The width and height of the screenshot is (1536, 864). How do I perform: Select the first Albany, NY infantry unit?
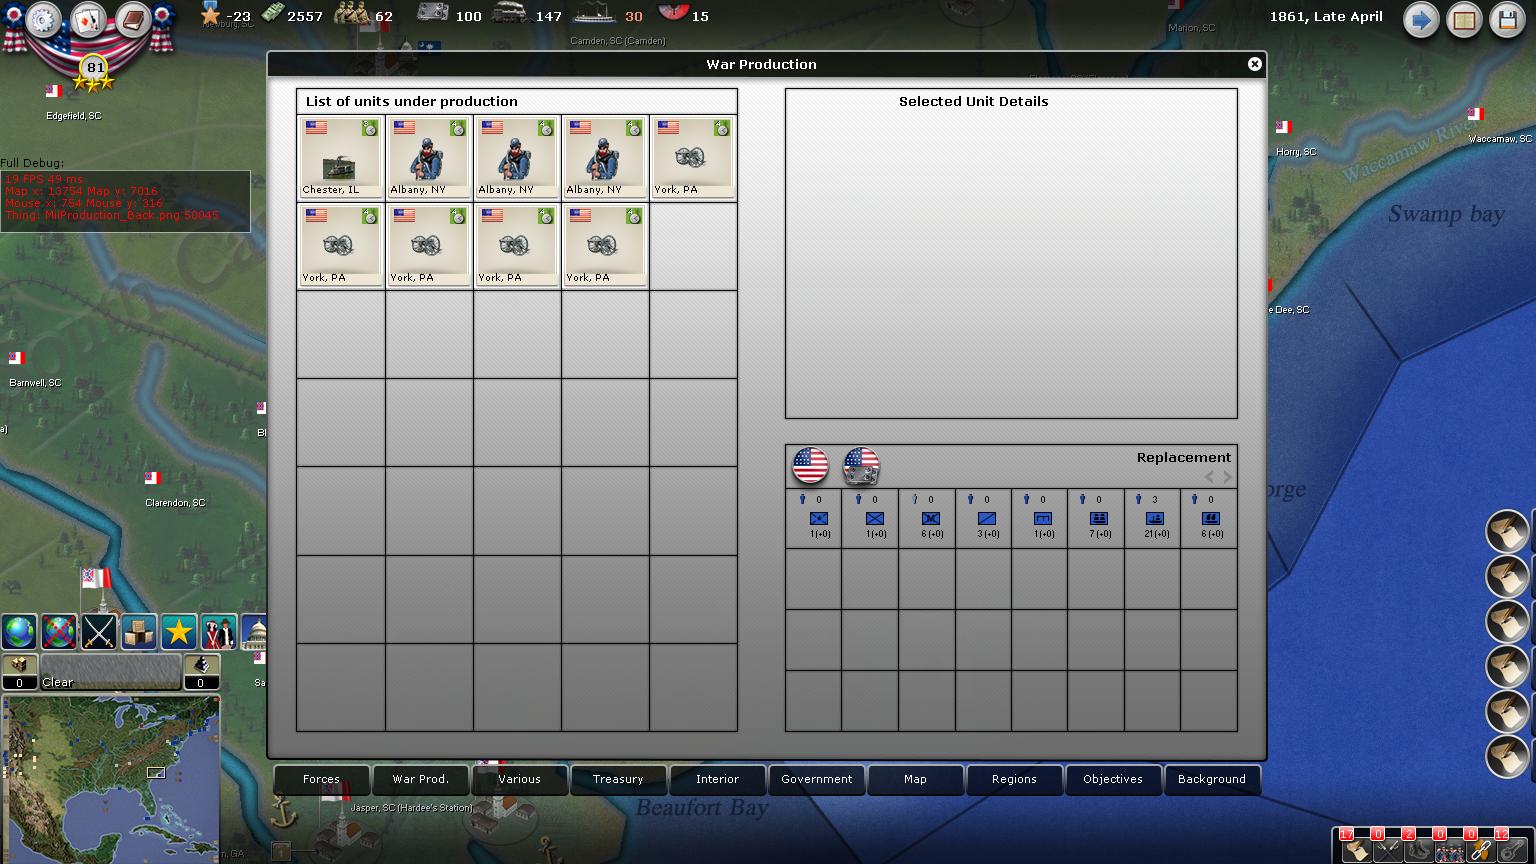429,158
